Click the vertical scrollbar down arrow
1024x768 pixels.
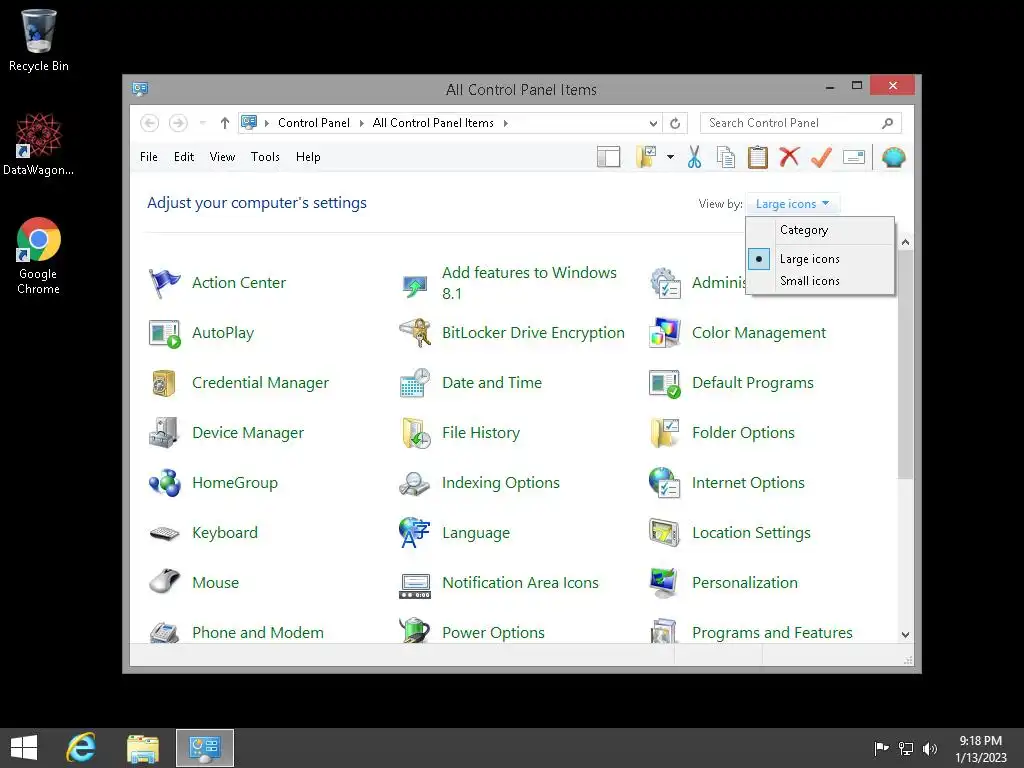coord(905,635)
